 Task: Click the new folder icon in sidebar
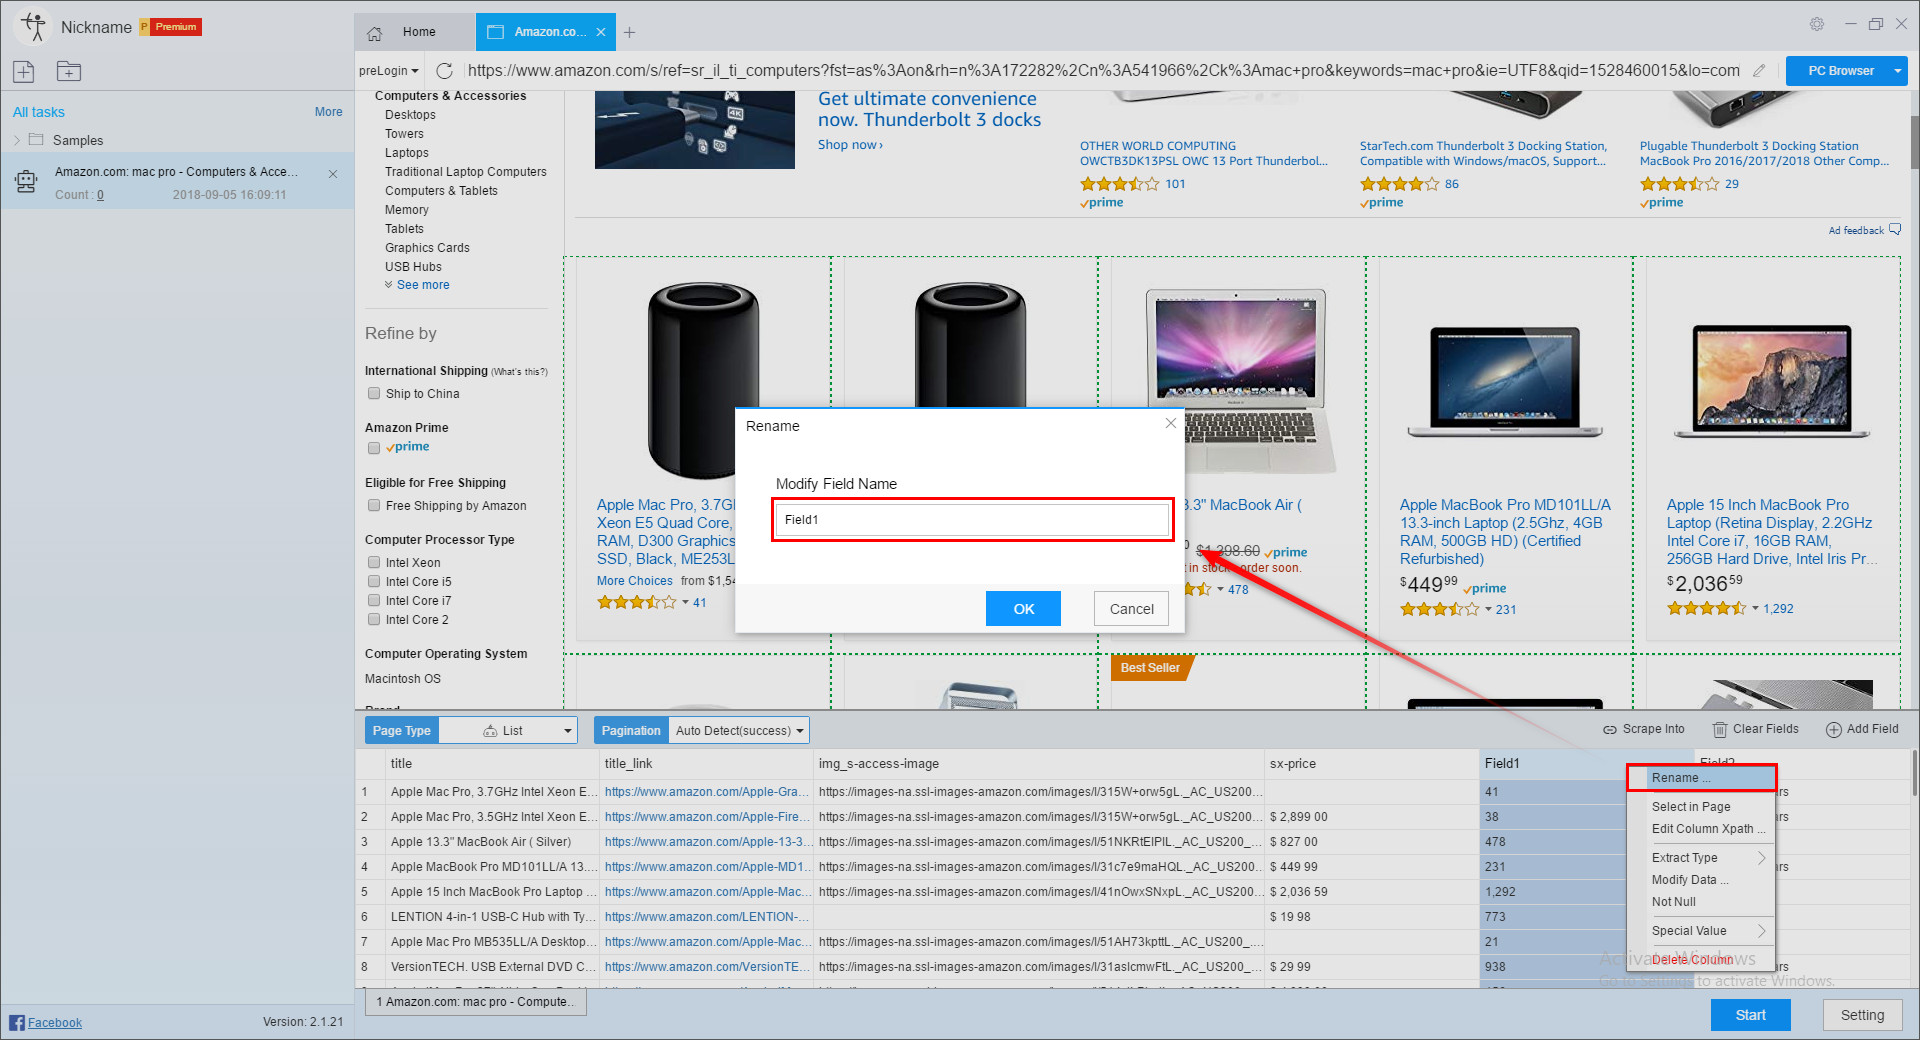tap(69, 71)
